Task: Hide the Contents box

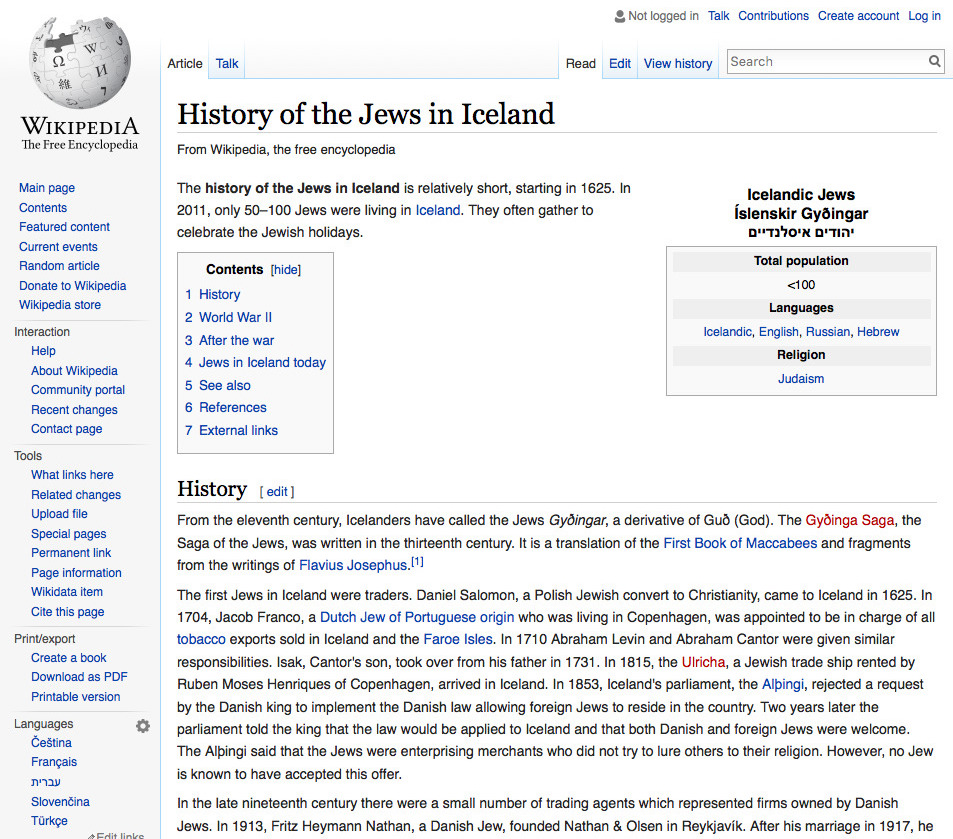Action: coord(284,269)
